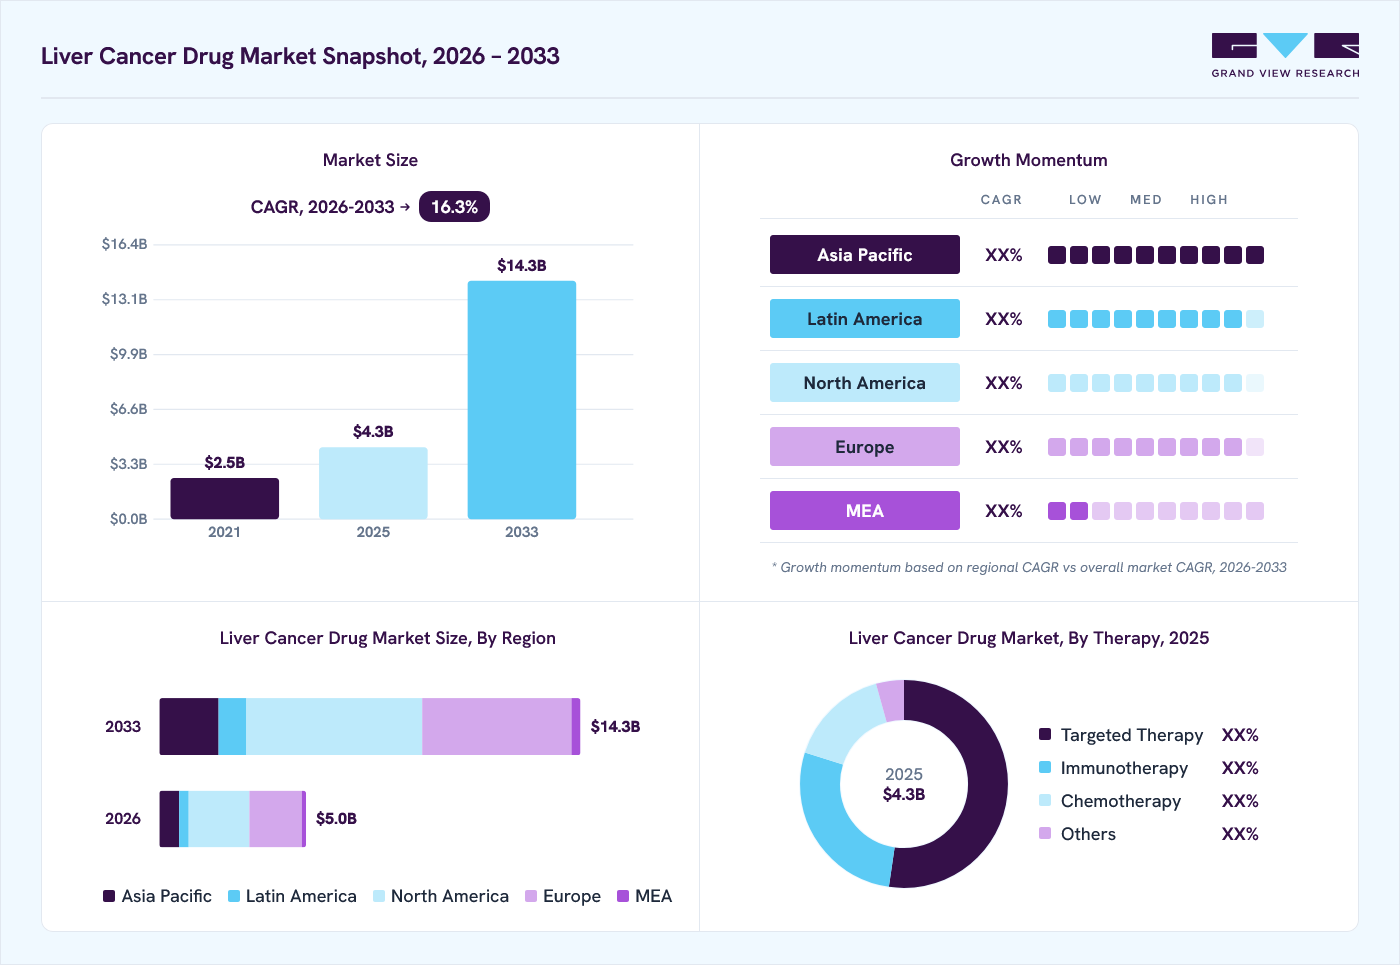Image resolution: width=1400 pixels, height=965 pixels.
Task: Click the Others legend swatch
Action: pyautogui.click(x=1045, y=833)
